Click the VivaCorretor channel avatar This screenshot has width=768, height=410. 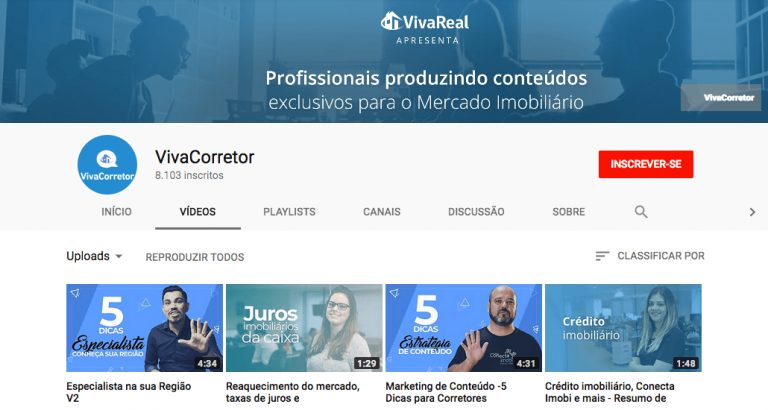107,165
